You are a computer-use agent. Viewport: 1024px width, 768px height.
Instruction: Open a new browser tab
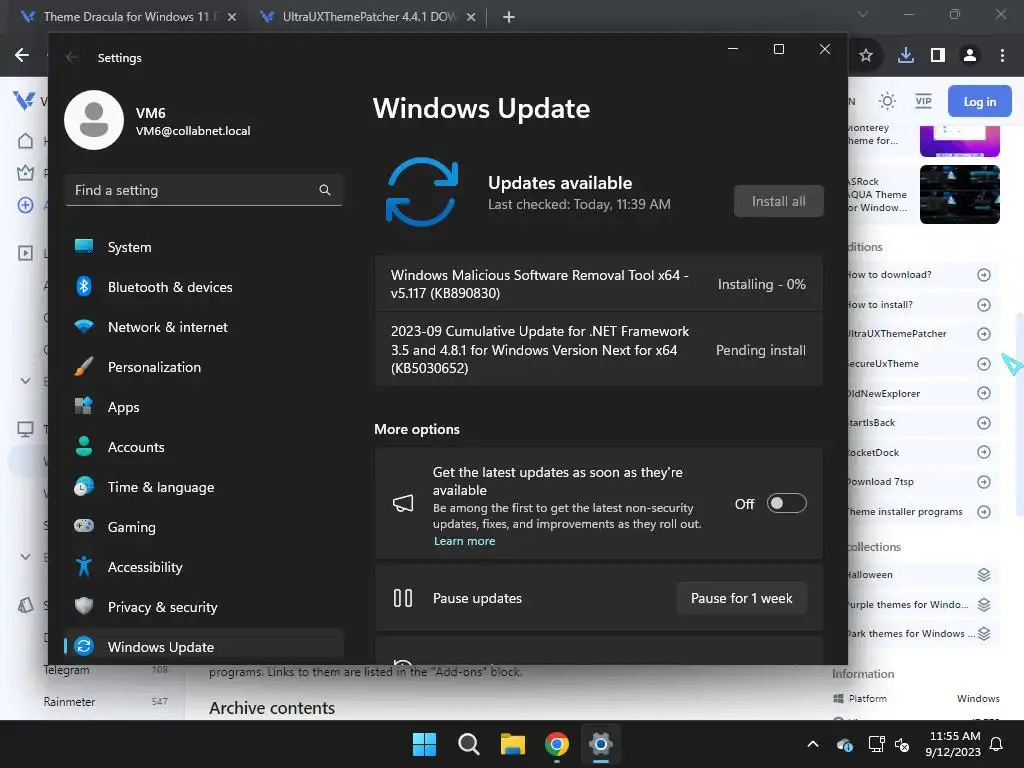(x=509, y=17)
